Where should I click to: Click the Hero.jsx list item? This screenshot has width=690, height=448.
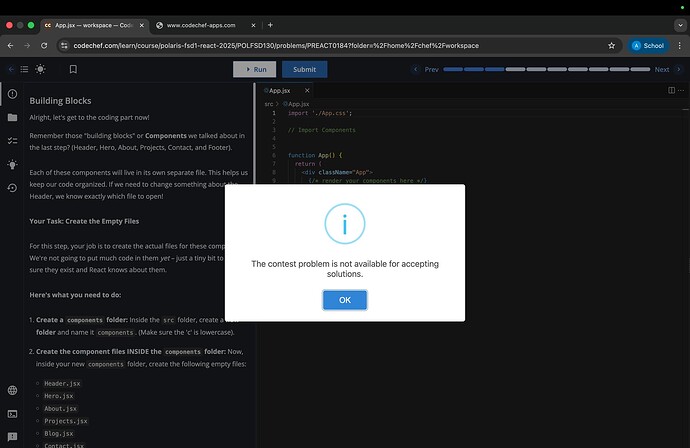[x=59, y=396]
